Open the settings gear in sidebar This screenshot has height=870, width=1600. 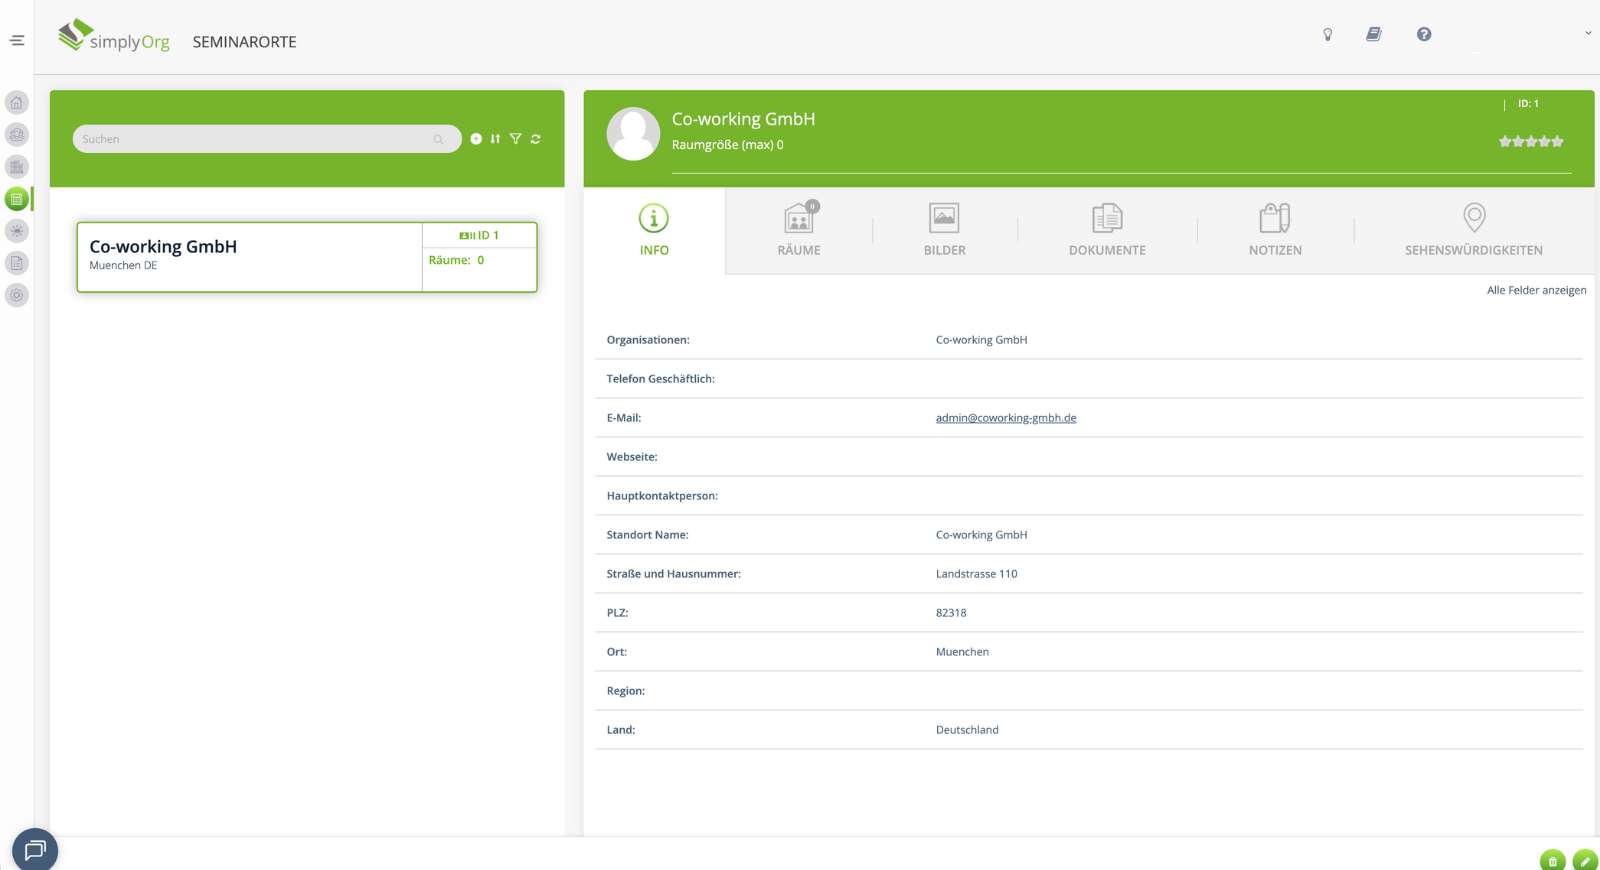tap(17, 295)
